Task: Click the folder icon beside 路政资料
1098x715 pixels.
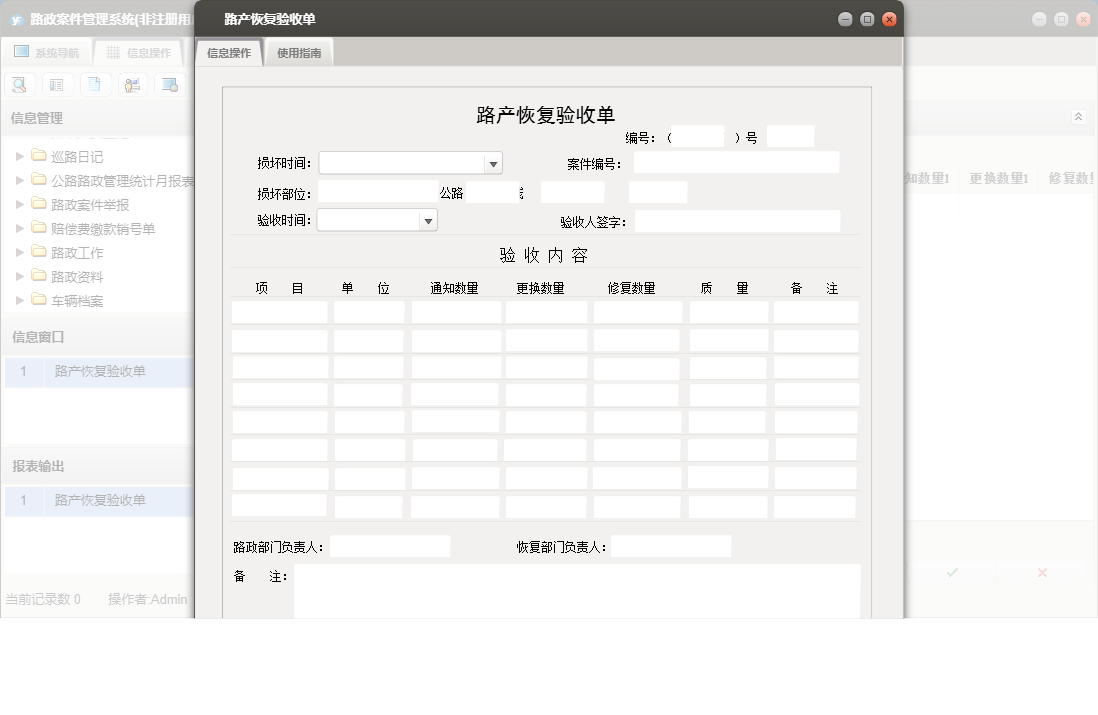Action: pos(39,276)
